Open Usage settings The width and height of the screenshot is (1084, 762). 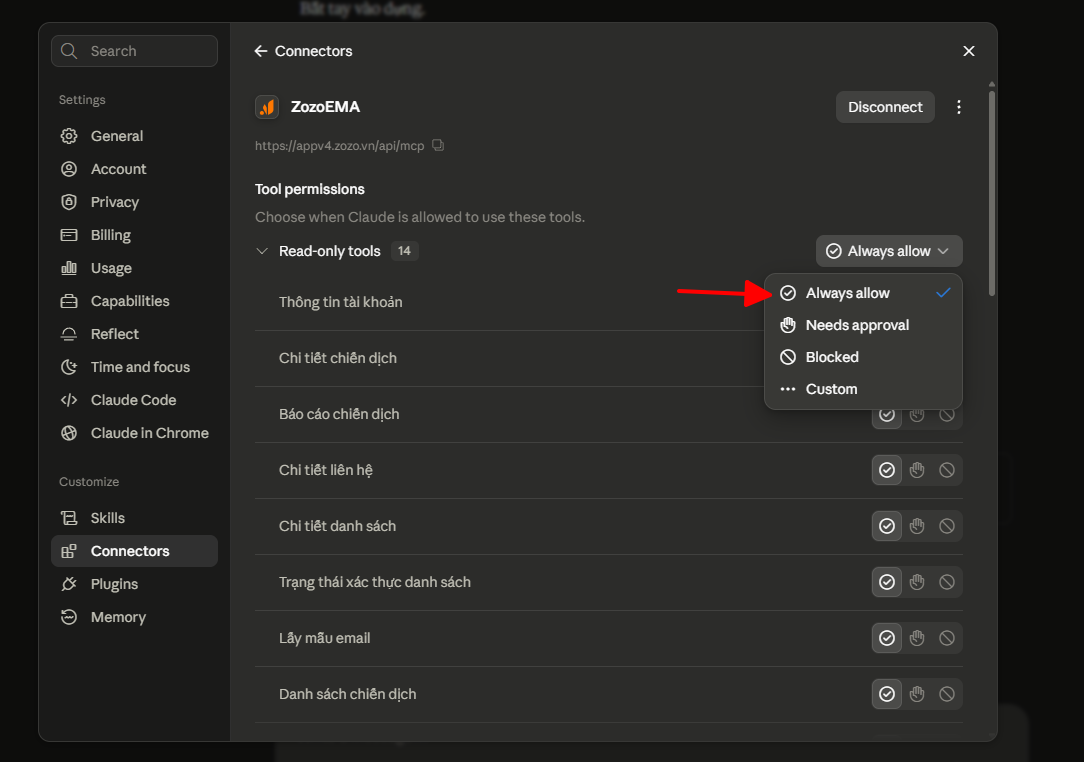coord(134,268)
